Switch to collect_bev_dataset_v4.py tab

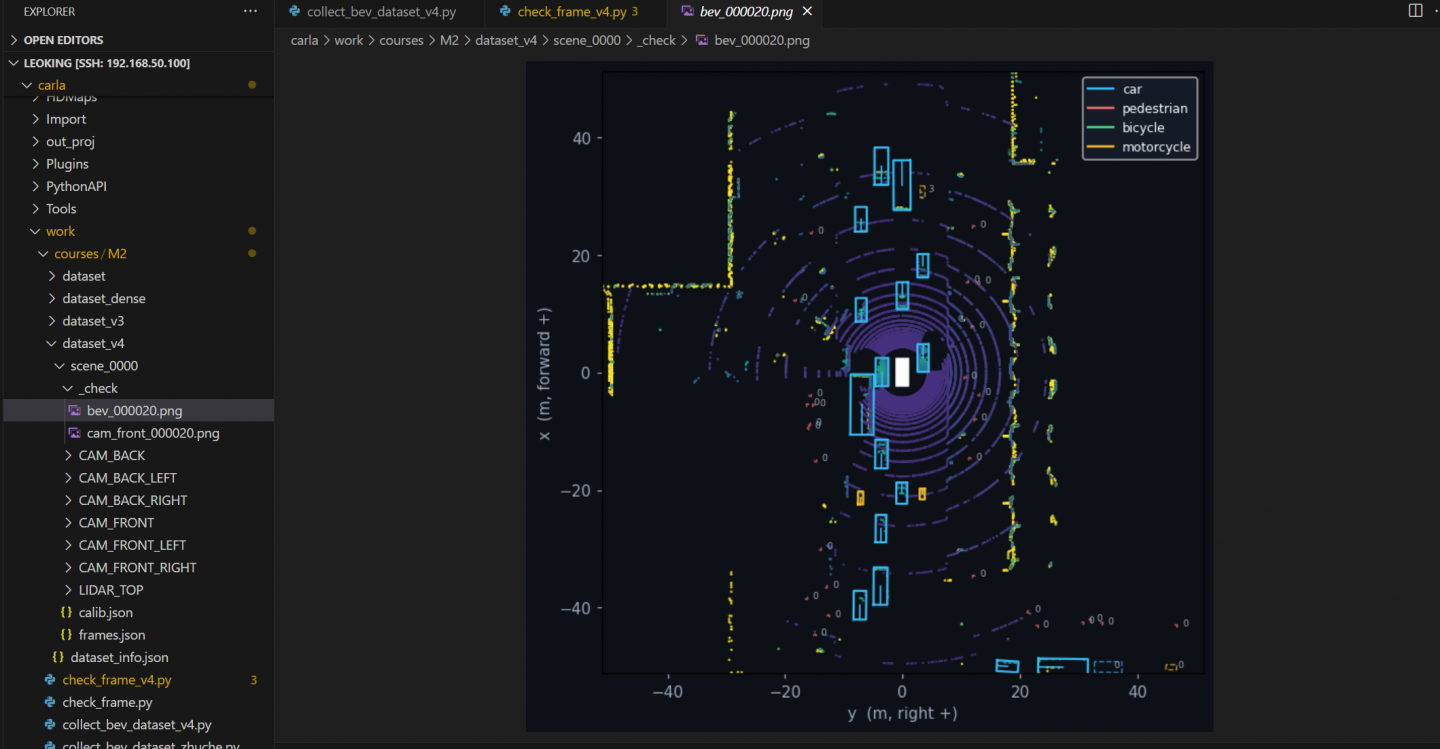(x=380, y=12)
